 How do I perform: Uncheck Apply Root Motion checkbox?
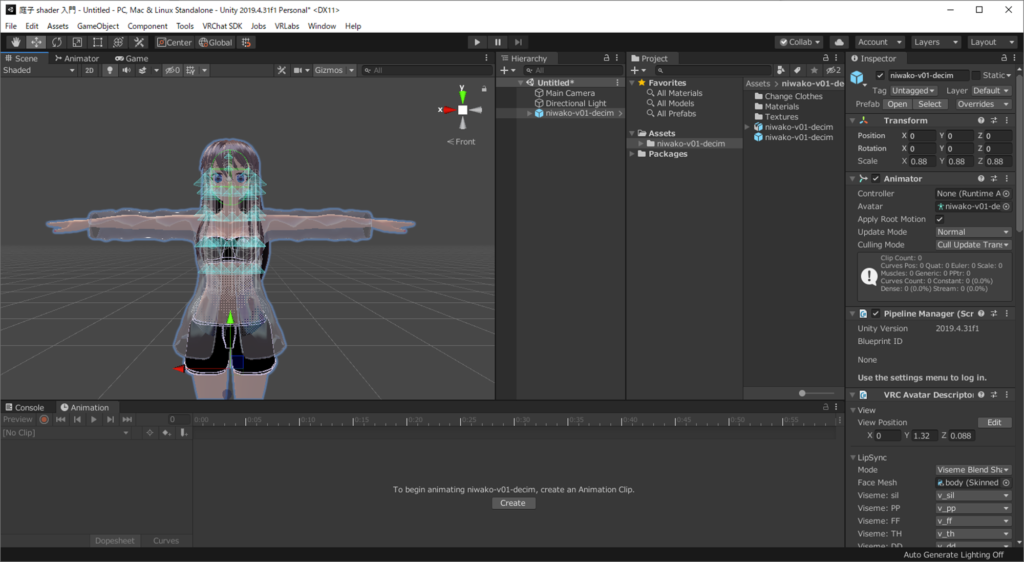pos(939,219)
